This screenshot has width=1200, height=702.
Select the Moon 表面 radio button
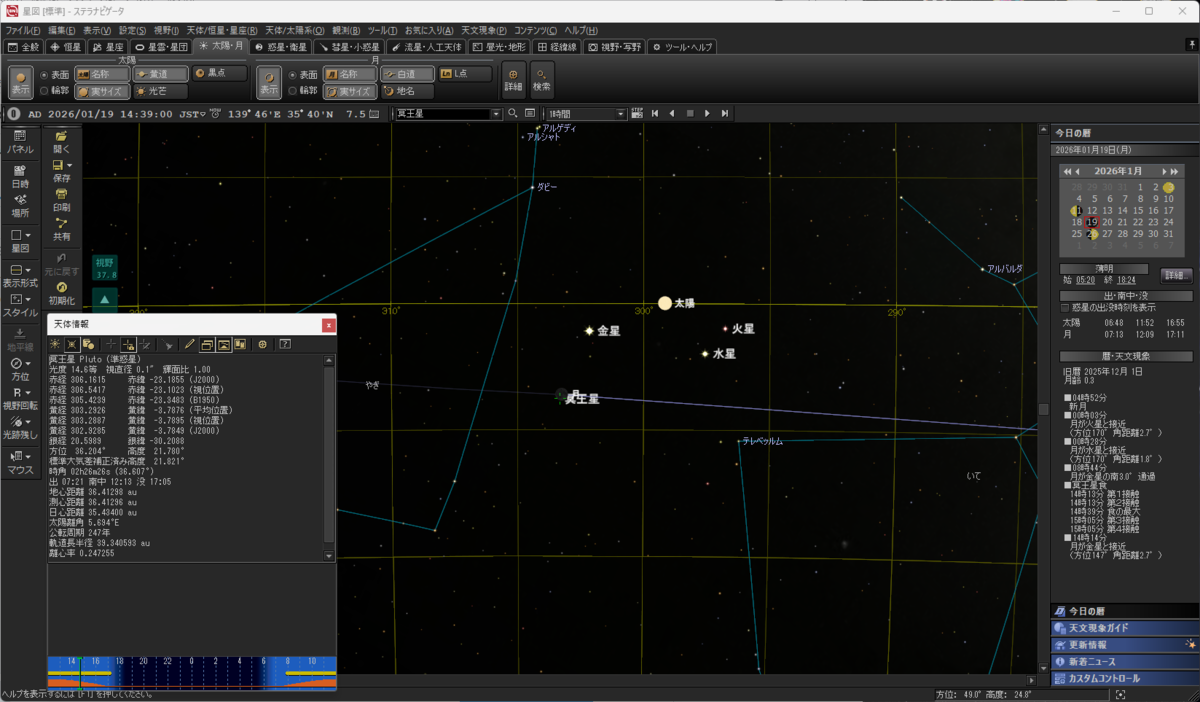click(x=293, y=74)
